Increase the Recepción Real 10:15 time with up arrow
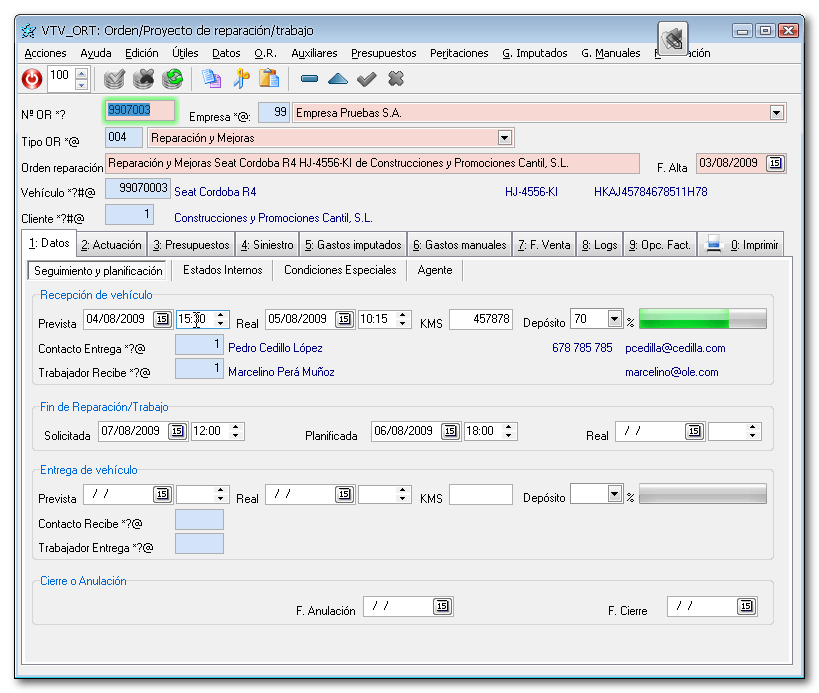The width and height of the screenshot is (819, 693). click(403, 315)
